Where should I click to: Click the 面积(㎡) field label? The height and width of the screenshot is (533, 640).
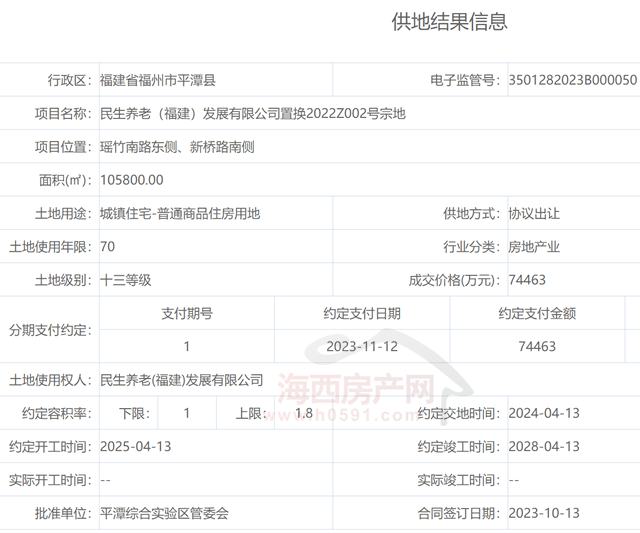(x=65, y=180)
